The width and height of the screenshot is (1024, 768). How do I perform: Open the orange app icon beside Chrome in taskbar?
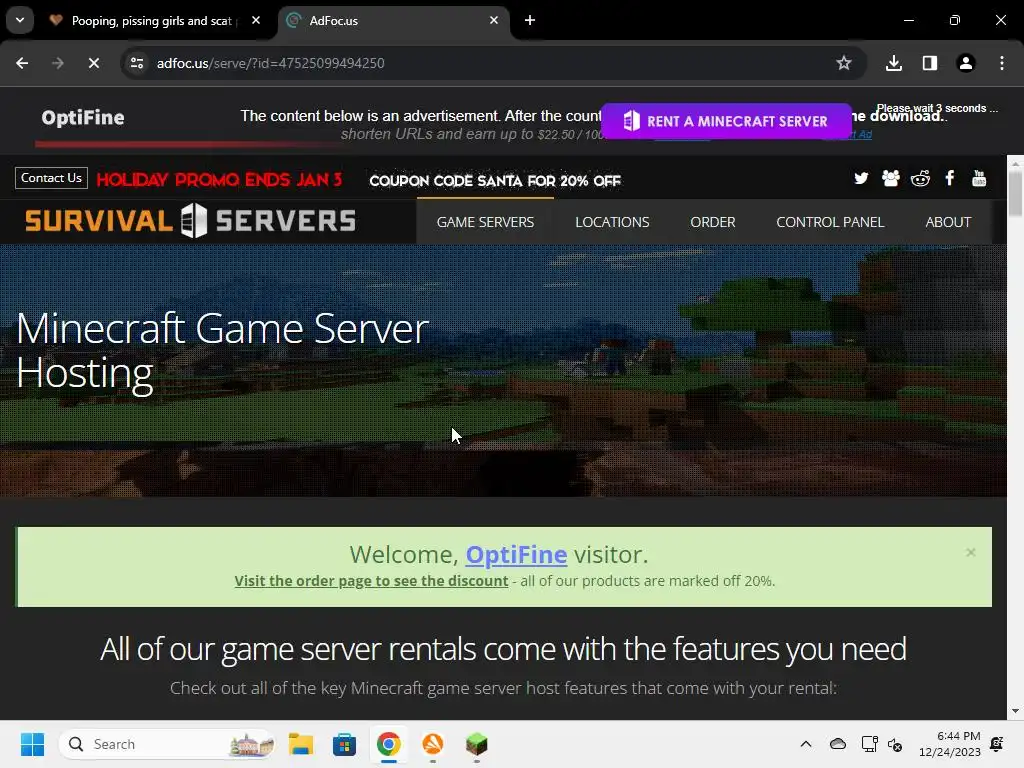pyautogui.click(x=433, y=744)
